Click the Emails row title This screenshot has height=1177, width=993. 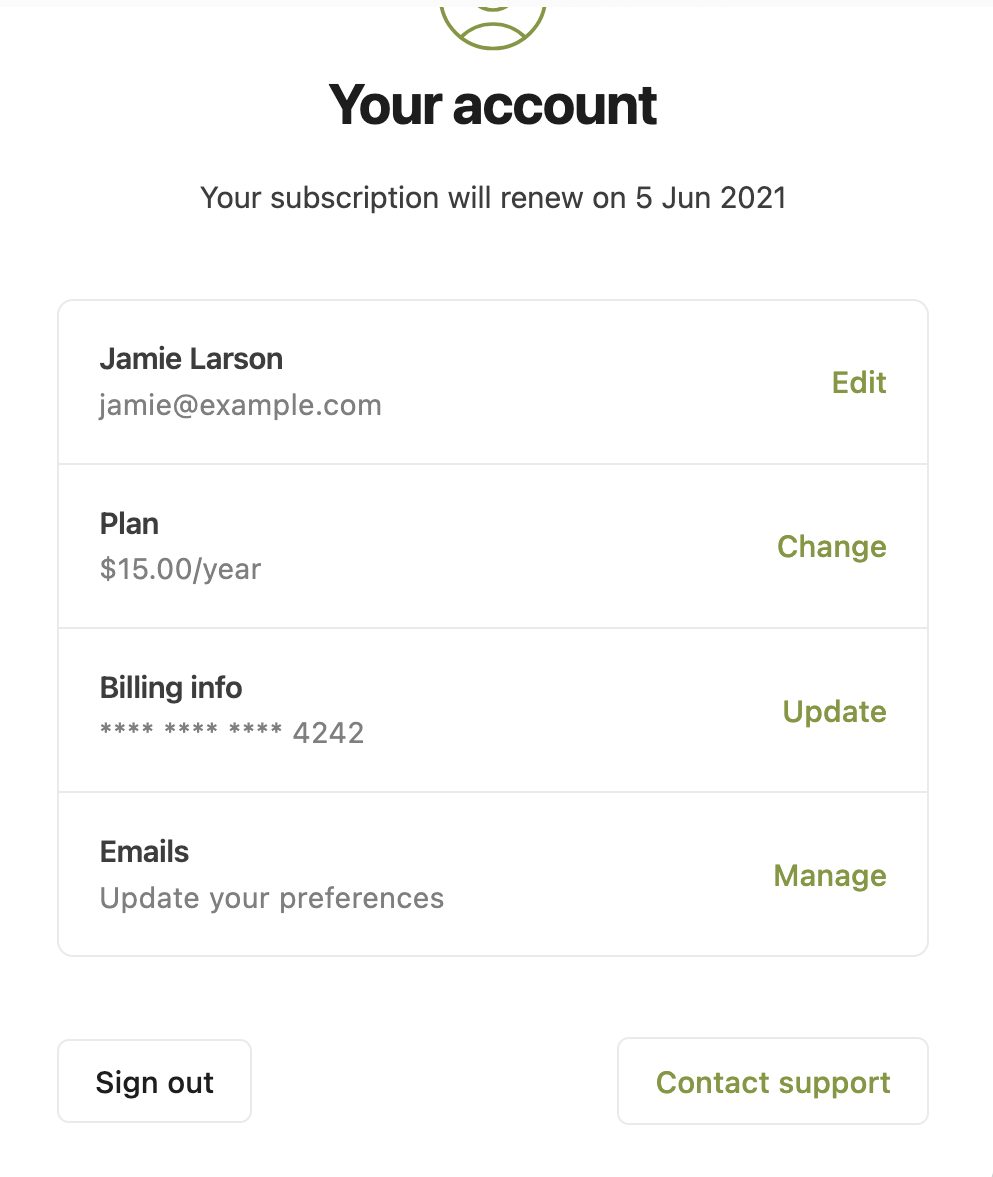(144, 852)
